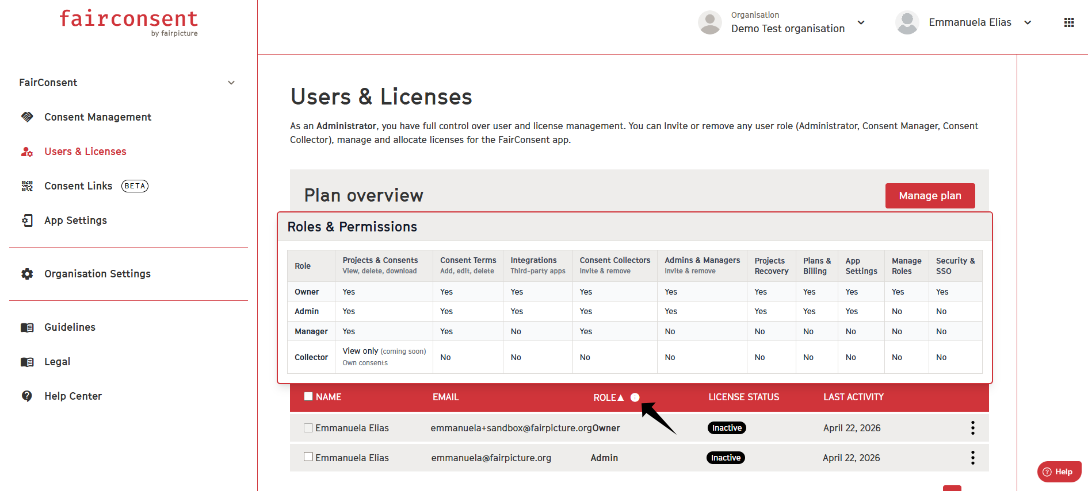Click the EMAIL column header
1088x491 pixels.
(x=445, y=397)
